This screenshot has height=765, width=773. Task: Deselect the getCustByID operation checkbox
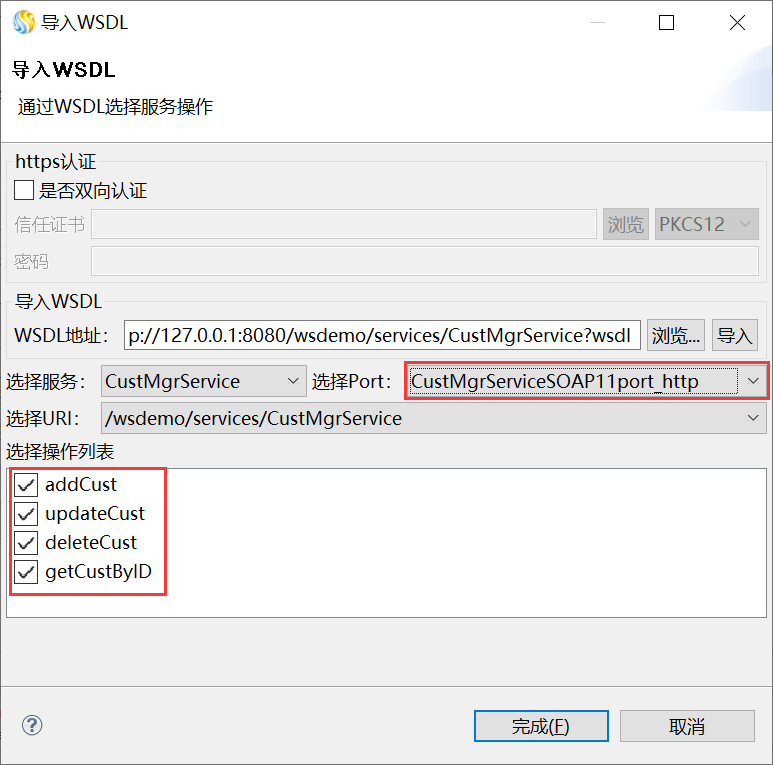point(27,573)
